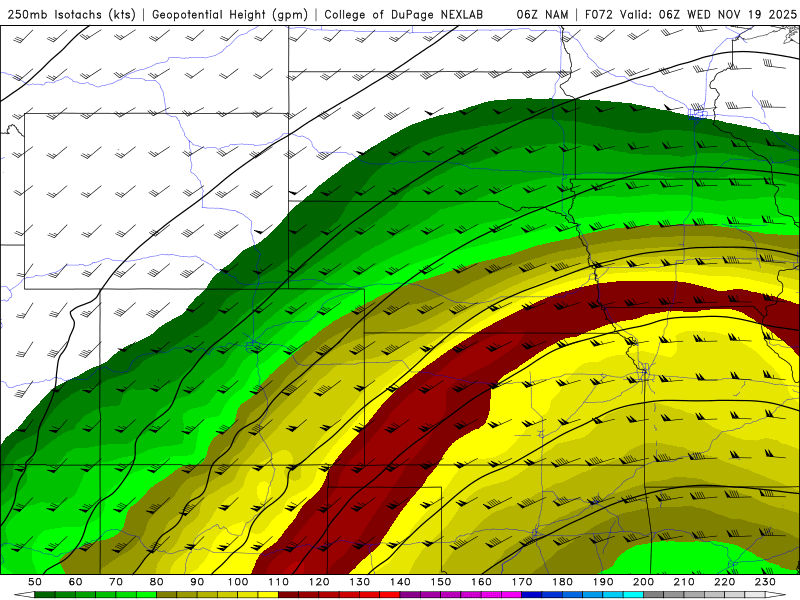Click the '90' color bar label
The image size is (800, 600).
point(197,582)
